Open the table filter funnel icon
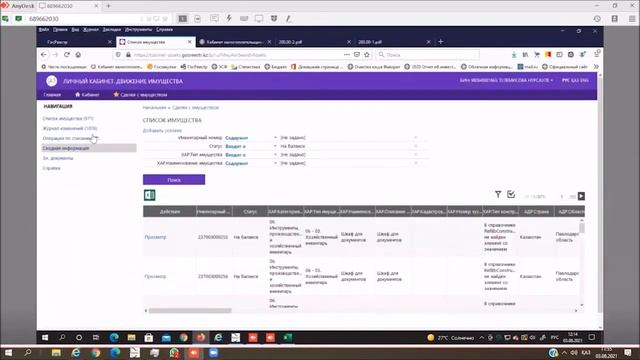 click(498, 195)
